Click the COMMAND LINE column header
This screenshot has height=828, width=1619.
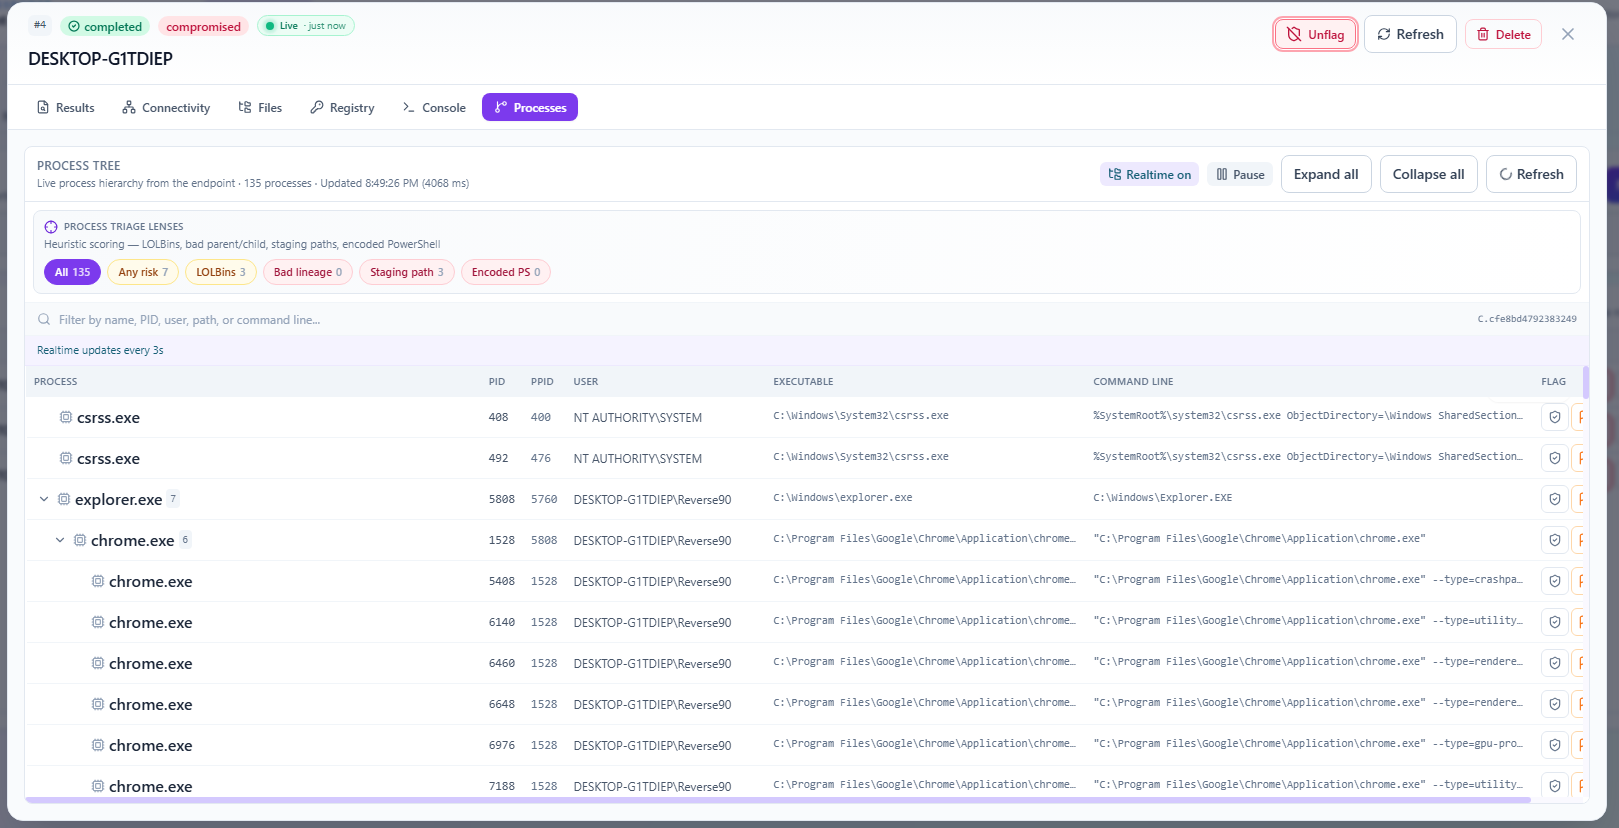[x=1133, y=382]
